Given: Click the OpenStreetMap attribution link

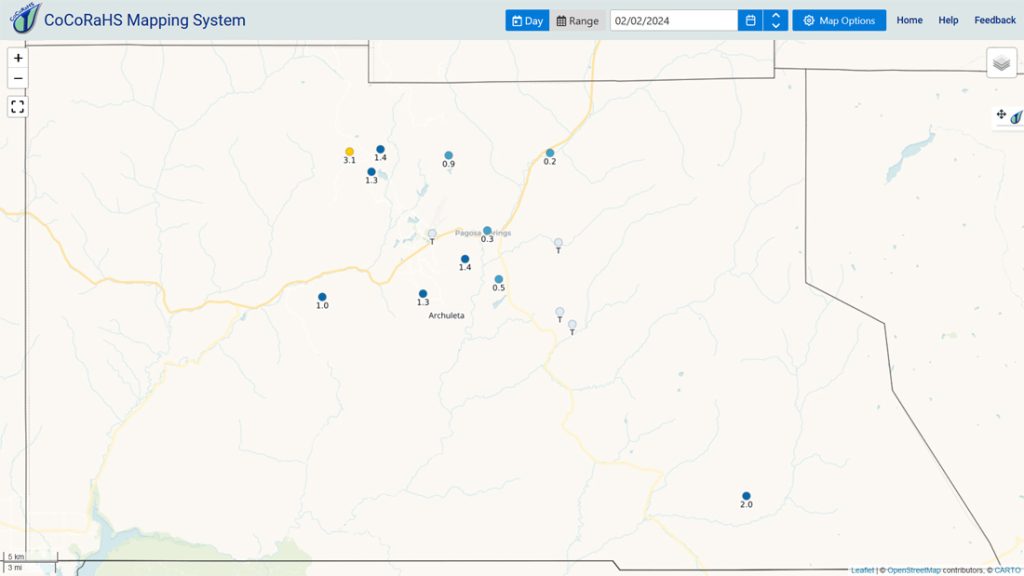Looking at the screenshot, I should tap(914, 570).
